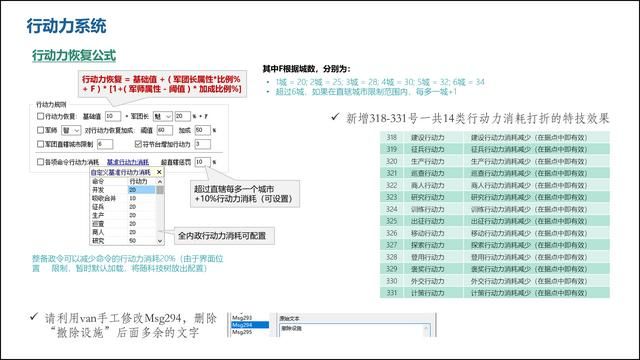Open the 军团长 attribute dropdown
The image size is (640, 360).
(163, 116)
